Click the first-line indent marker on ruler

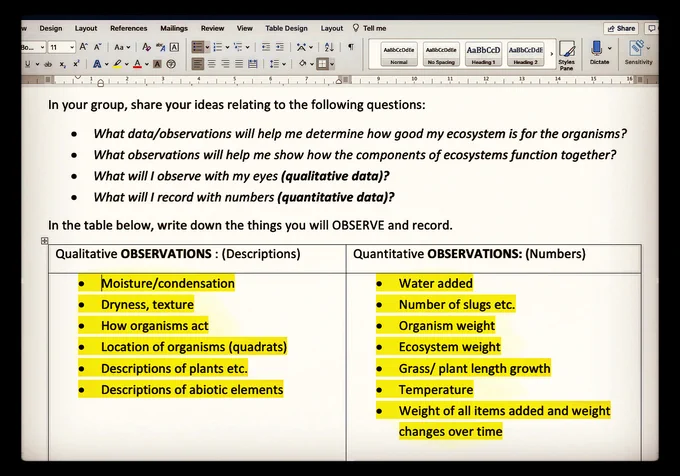click(78, 78)
